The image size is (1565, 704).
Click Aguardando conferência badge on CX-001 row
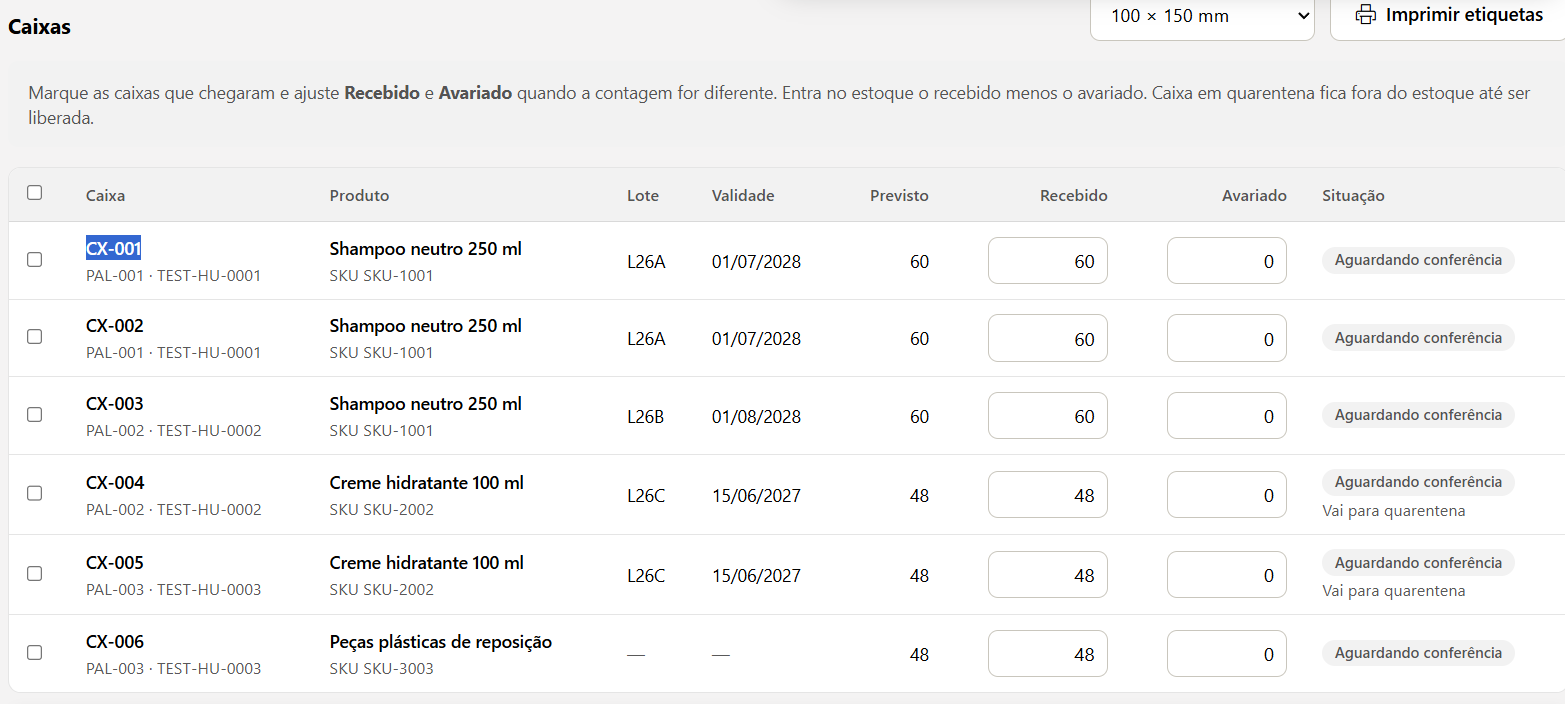(1418, 260)
